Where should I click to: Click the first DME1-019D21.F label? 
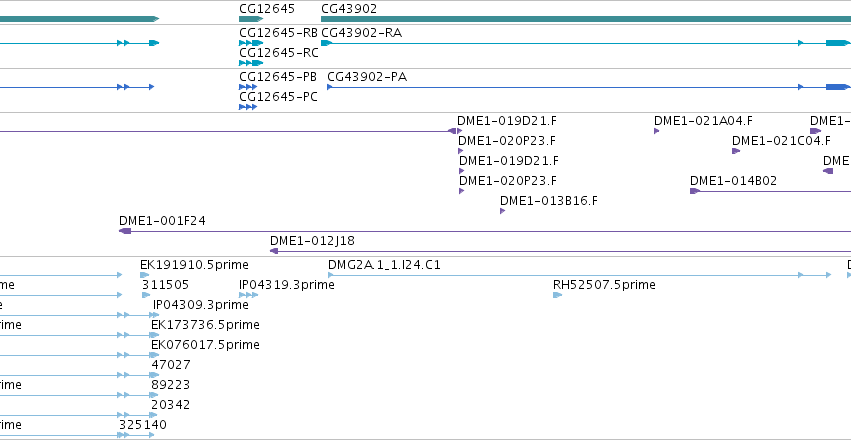[507, 120]
